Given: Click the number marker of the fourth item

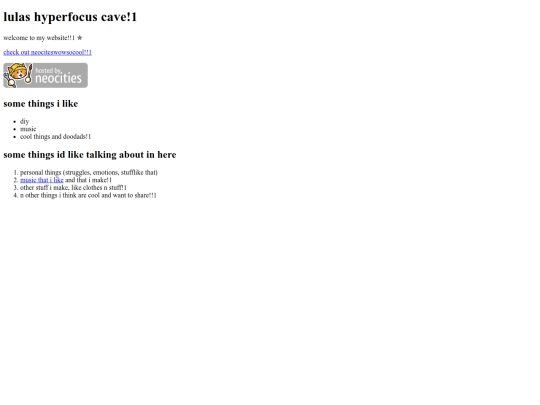Looking at the screenshot, I should pos(15,195).
